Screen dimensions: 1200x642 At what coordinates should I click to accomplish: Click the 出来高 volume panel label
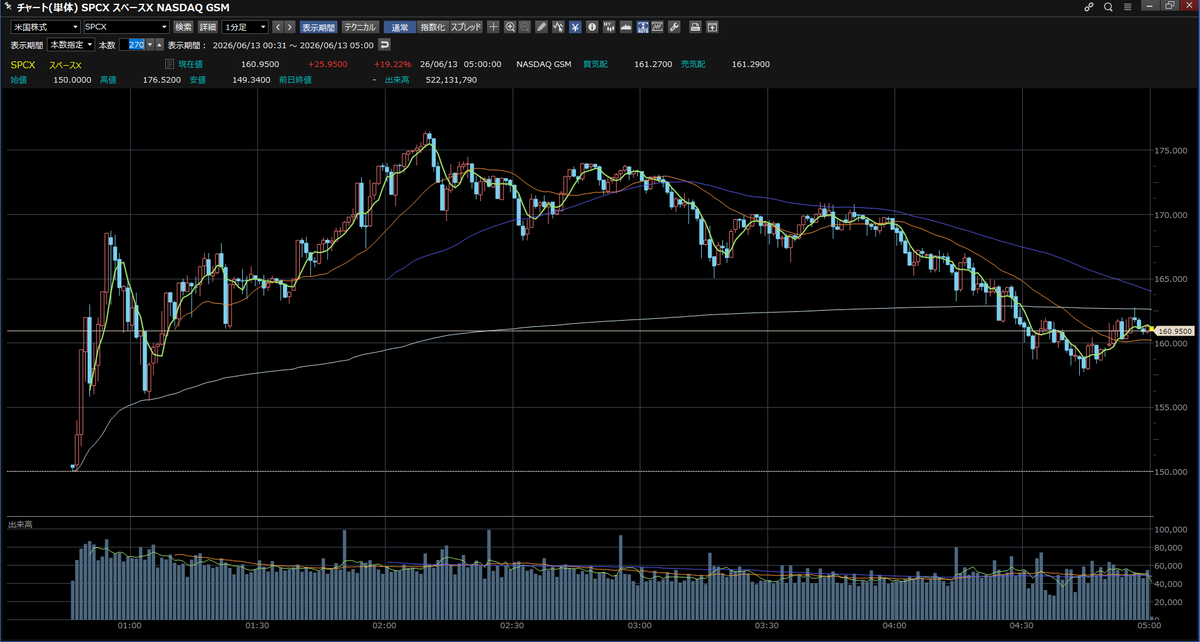tap(20, 524)
